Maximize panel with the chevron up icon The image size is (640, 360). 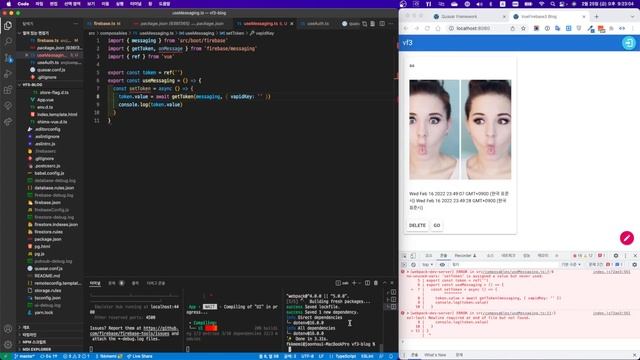point(384,283)
